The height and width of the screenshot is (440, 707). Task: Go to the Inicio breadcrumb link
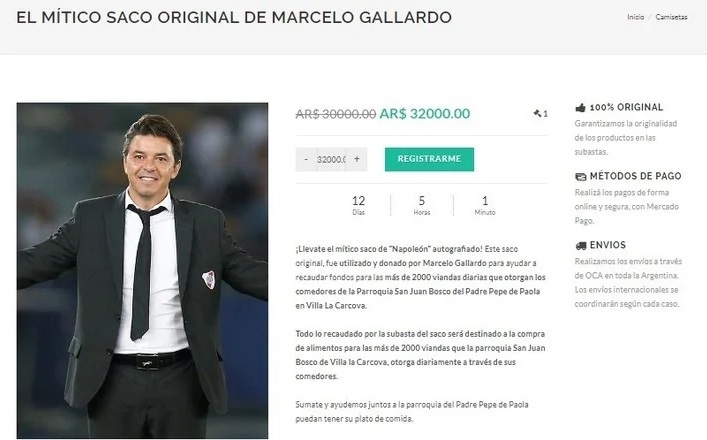click(x=635, y=17)
